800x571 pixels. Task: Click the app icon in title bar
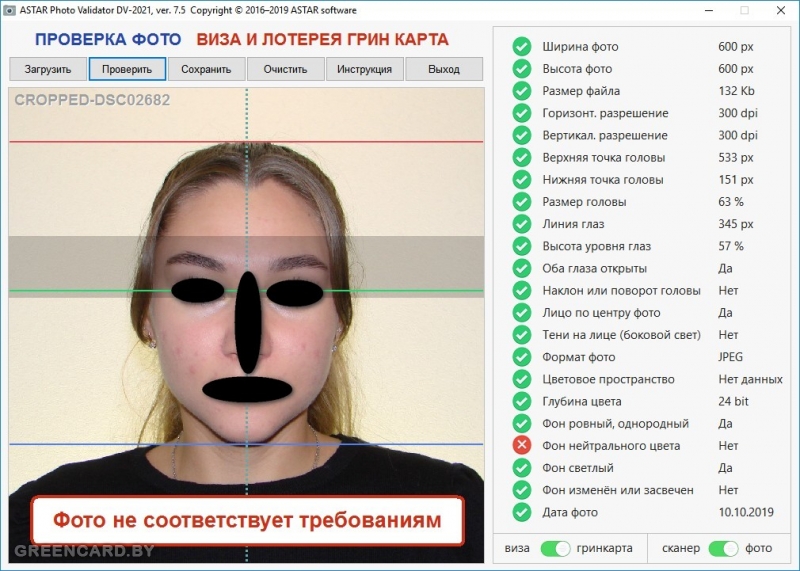pos(9,10)
